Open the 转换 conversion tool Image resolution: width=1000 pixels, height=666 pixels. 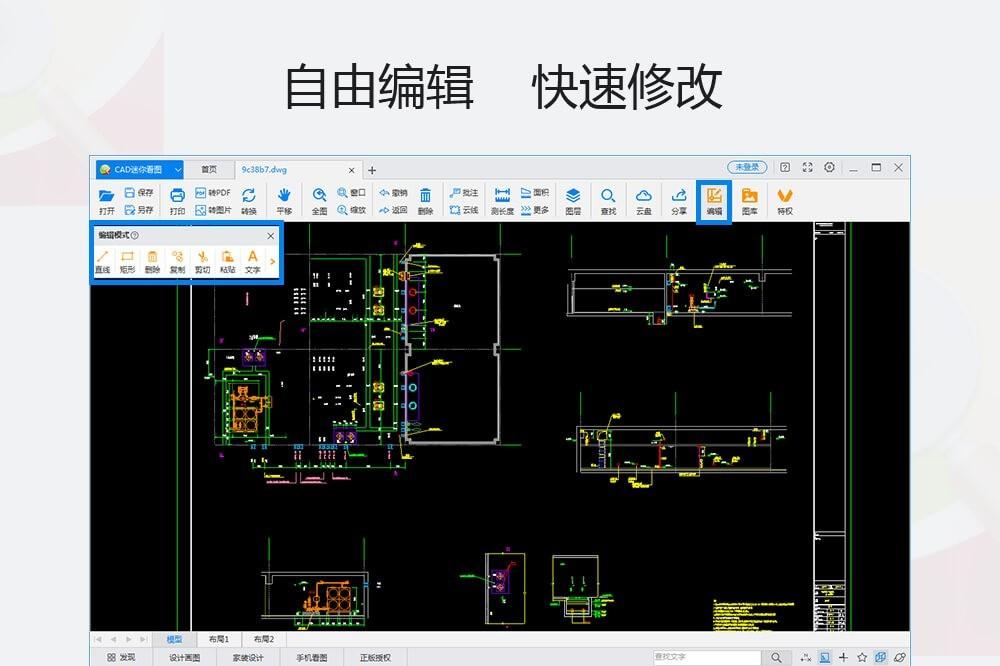click(x=249, y=202)
